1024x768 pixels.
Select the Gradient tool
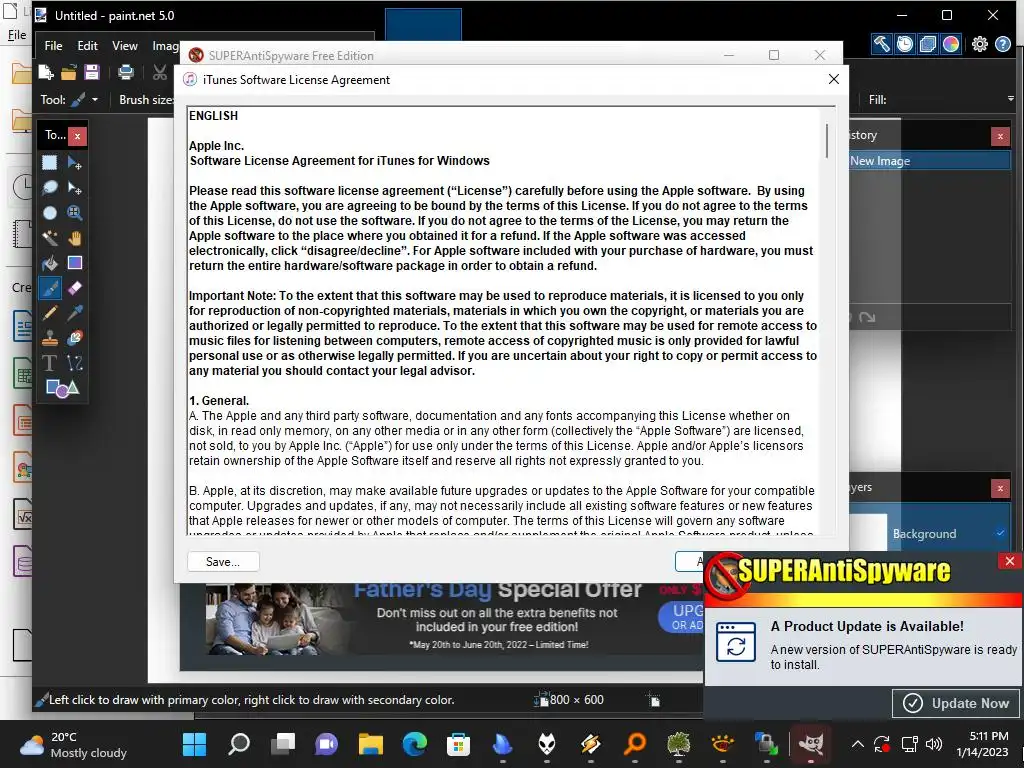click(x=75, y=263)
